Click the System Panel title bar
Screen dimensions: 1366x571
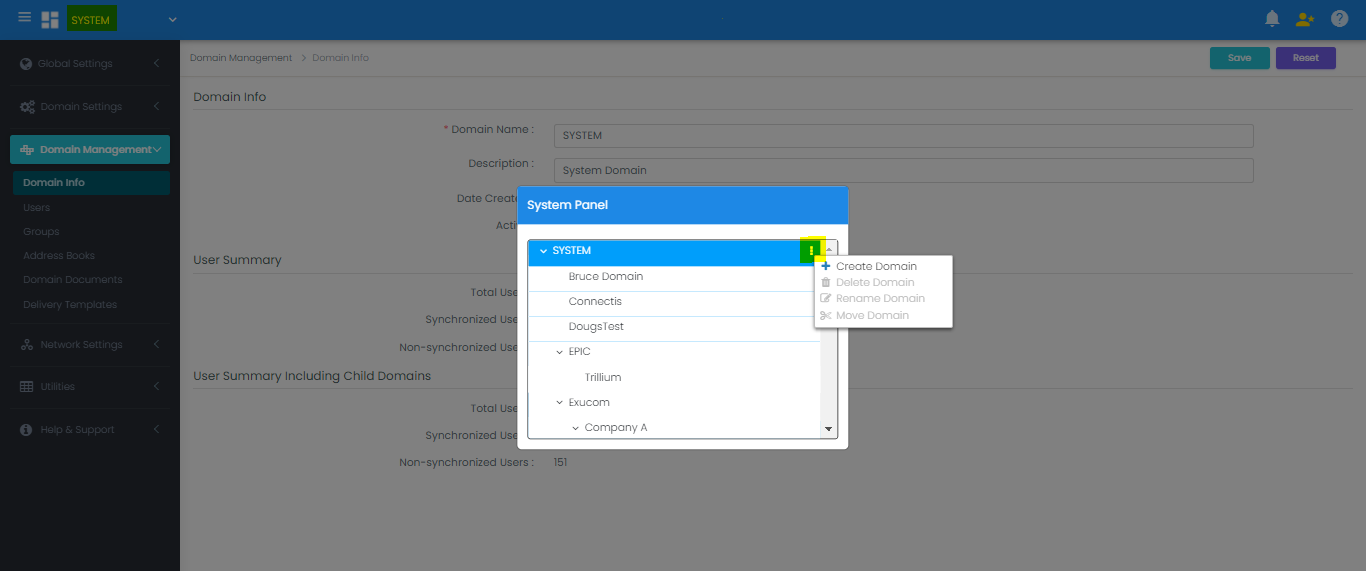pos(682,205)
